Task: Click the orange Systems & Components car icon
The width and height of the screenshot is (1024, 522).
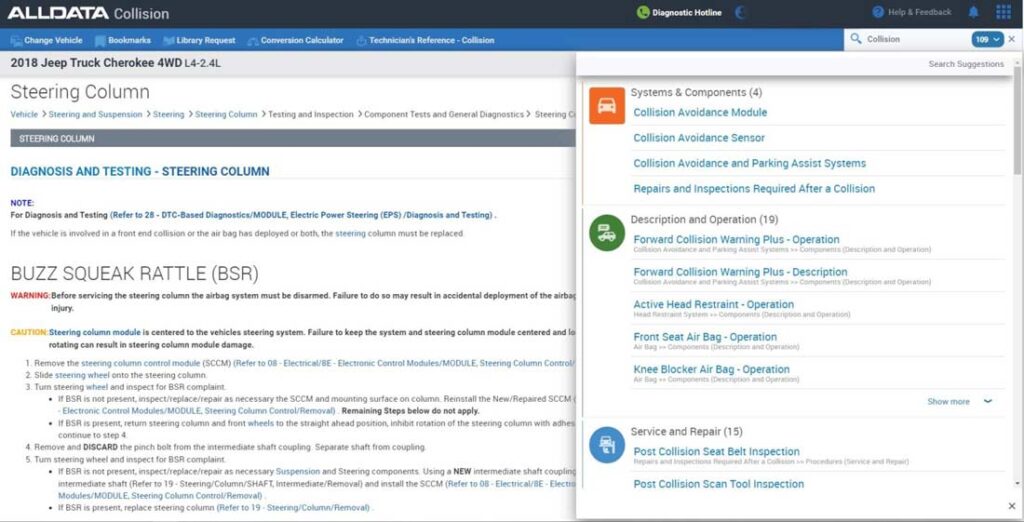Action: (x=607, y=106)
